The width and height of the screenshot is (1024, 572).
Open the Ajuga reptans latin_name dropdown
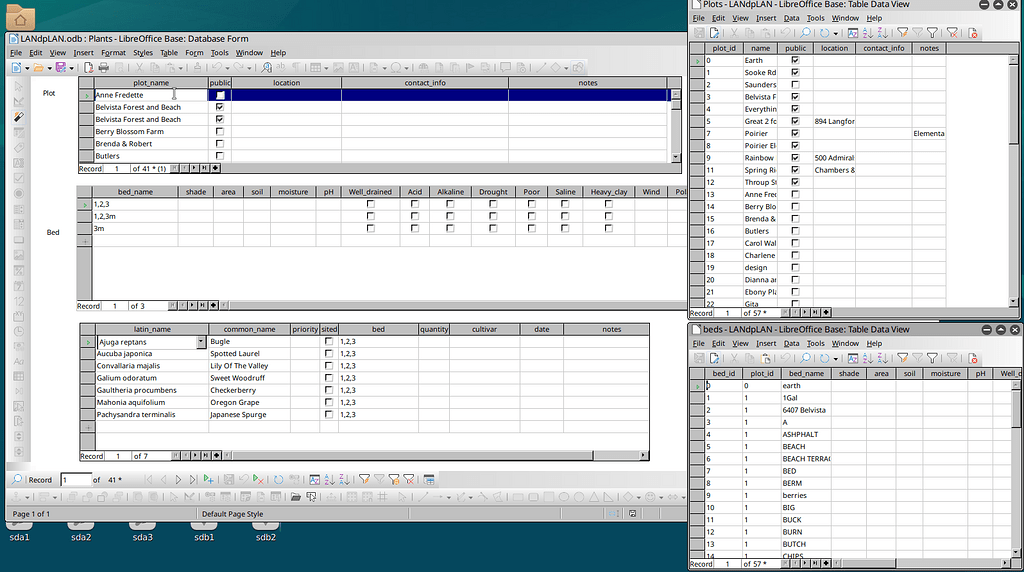coord(203,342)
